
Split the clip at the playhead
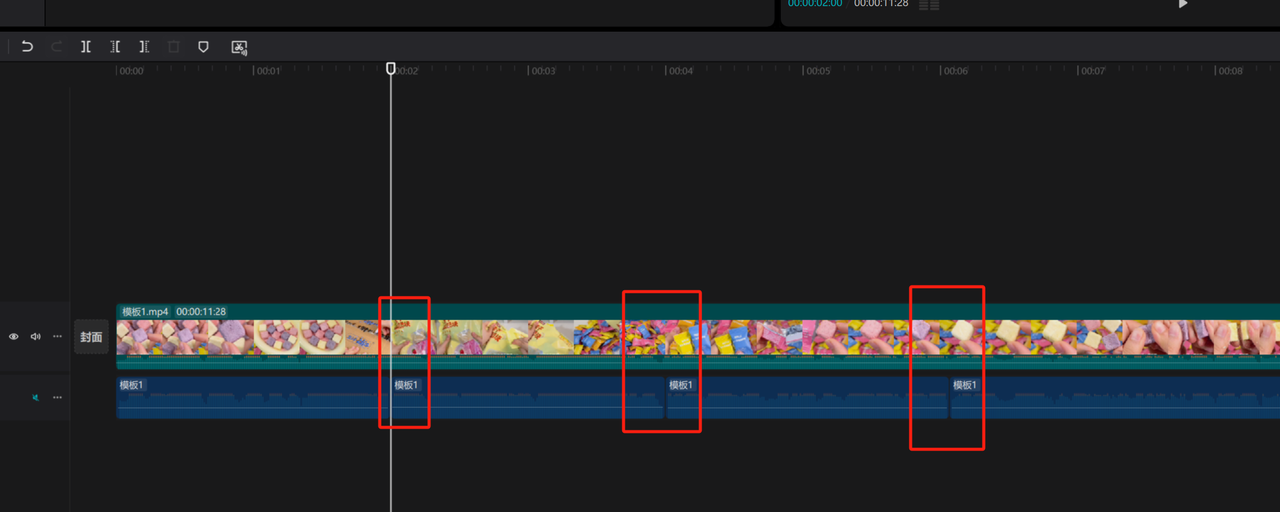point(86,47)
